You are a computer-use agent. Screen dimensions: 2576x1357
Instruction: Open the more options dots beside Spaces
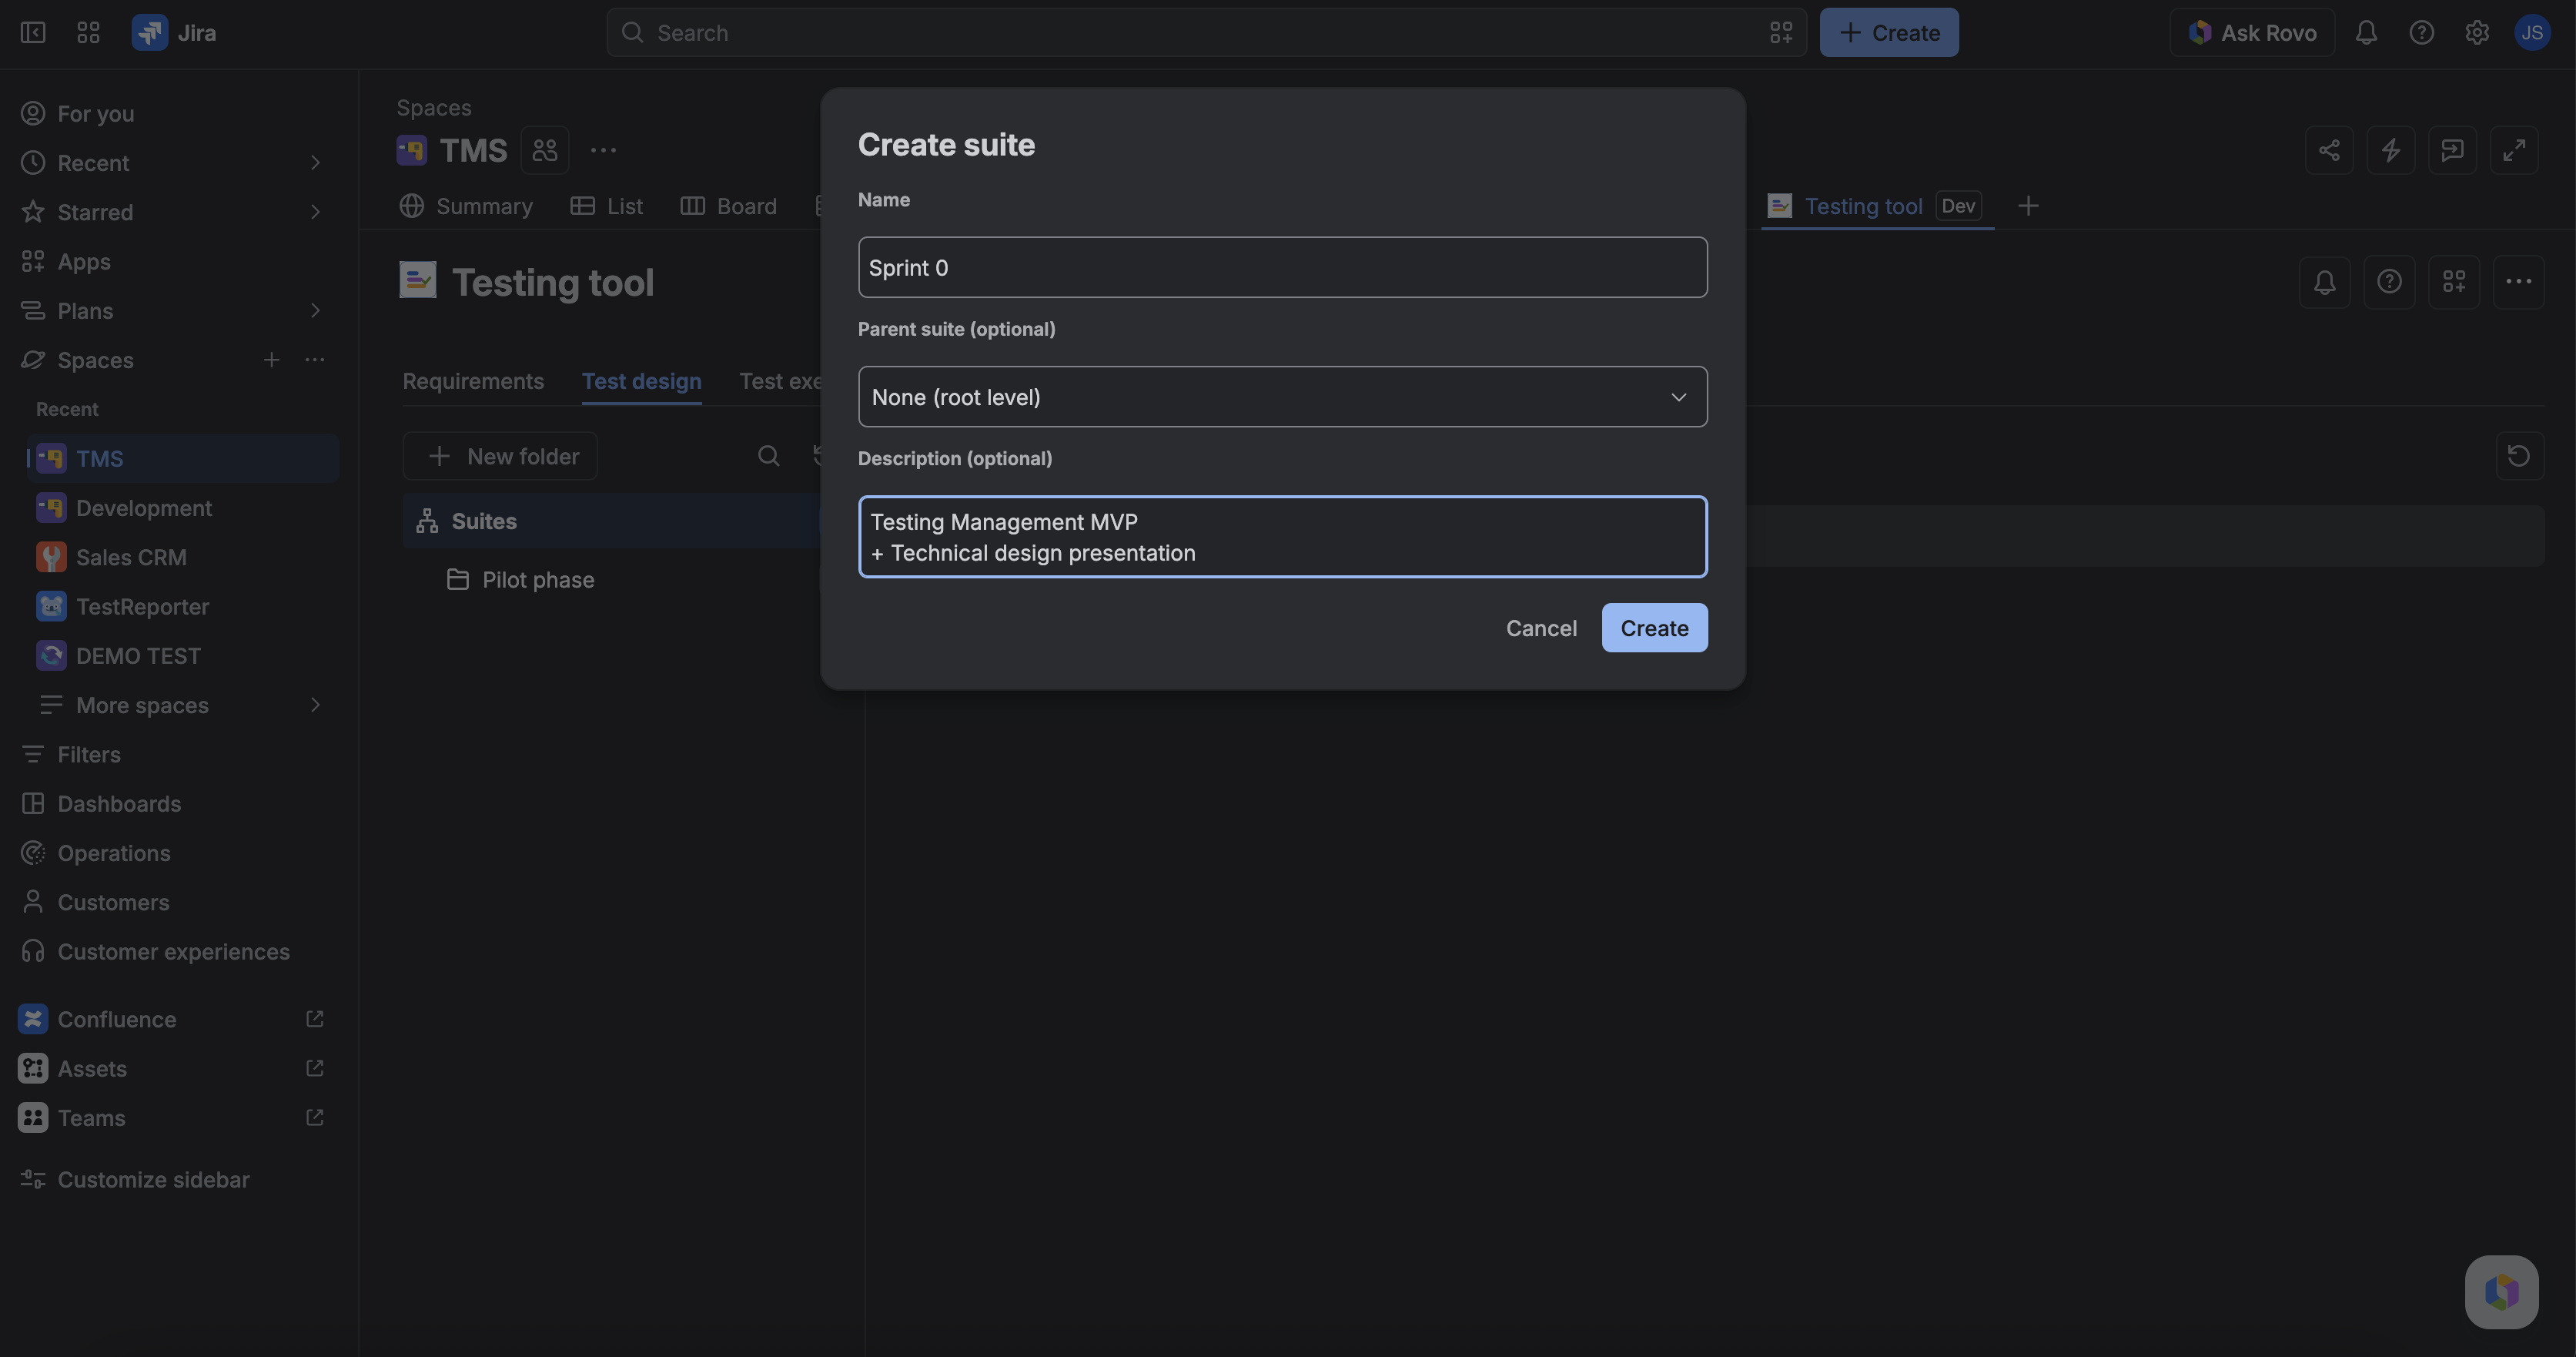click(x=315, y=360)
